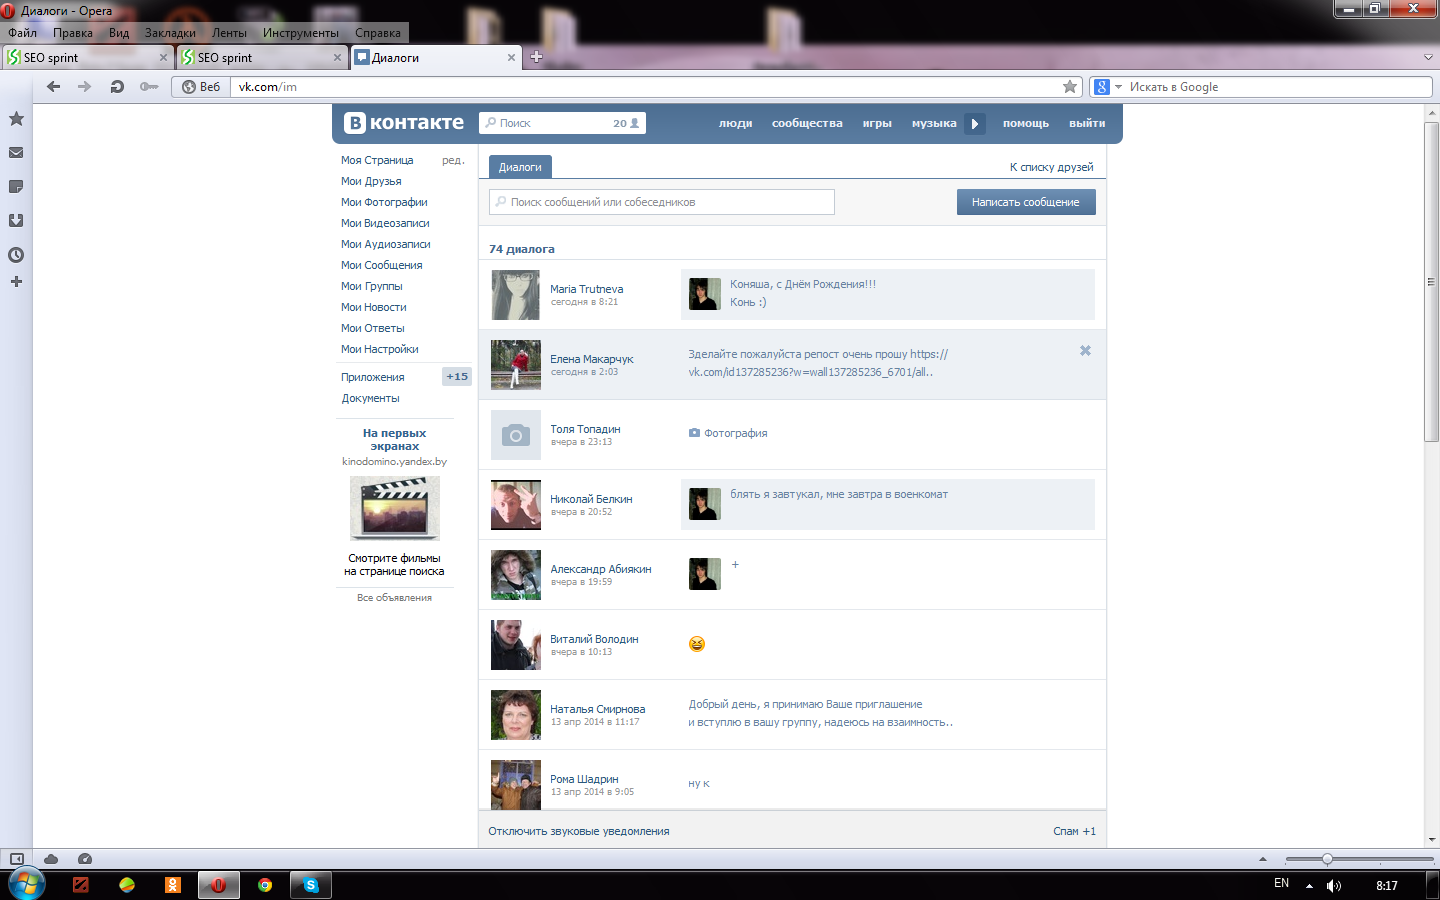Open the сообщества header link
The image size is (1440, 900).
click(x=807, y=123)
